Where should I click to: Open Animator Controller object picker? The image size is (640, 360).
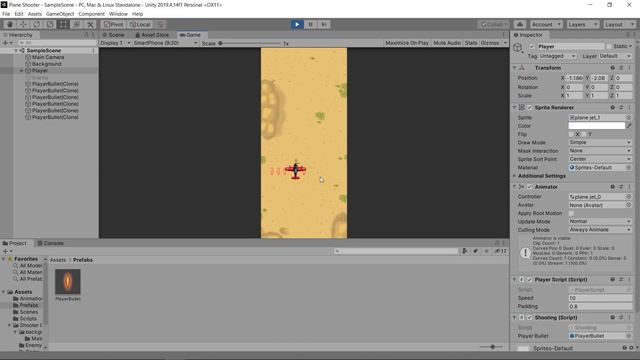(x=629, y=197)
